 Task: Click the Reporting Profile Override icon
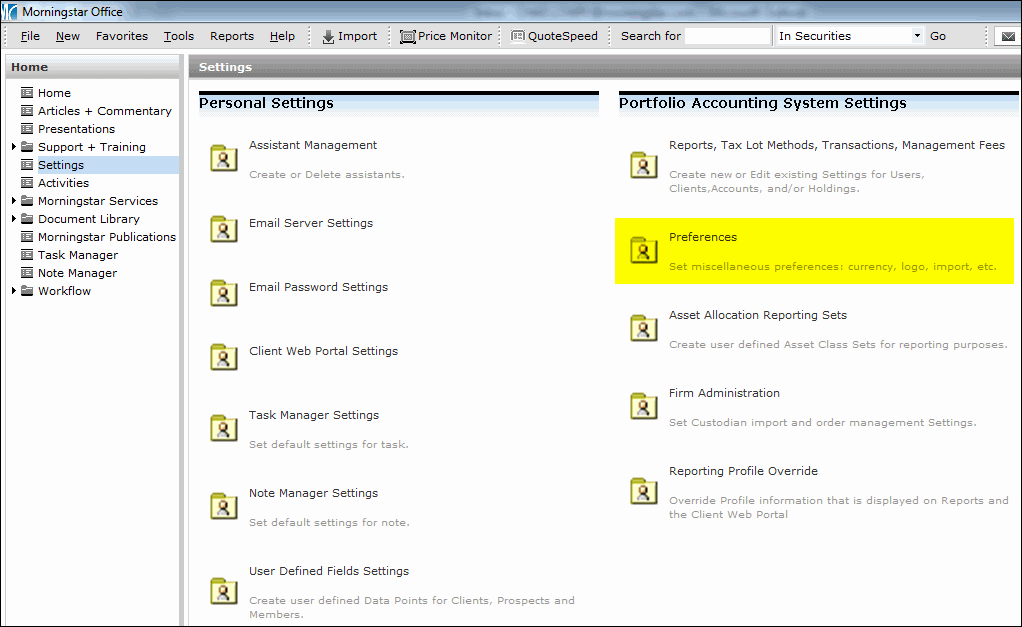tap(643, 491)
